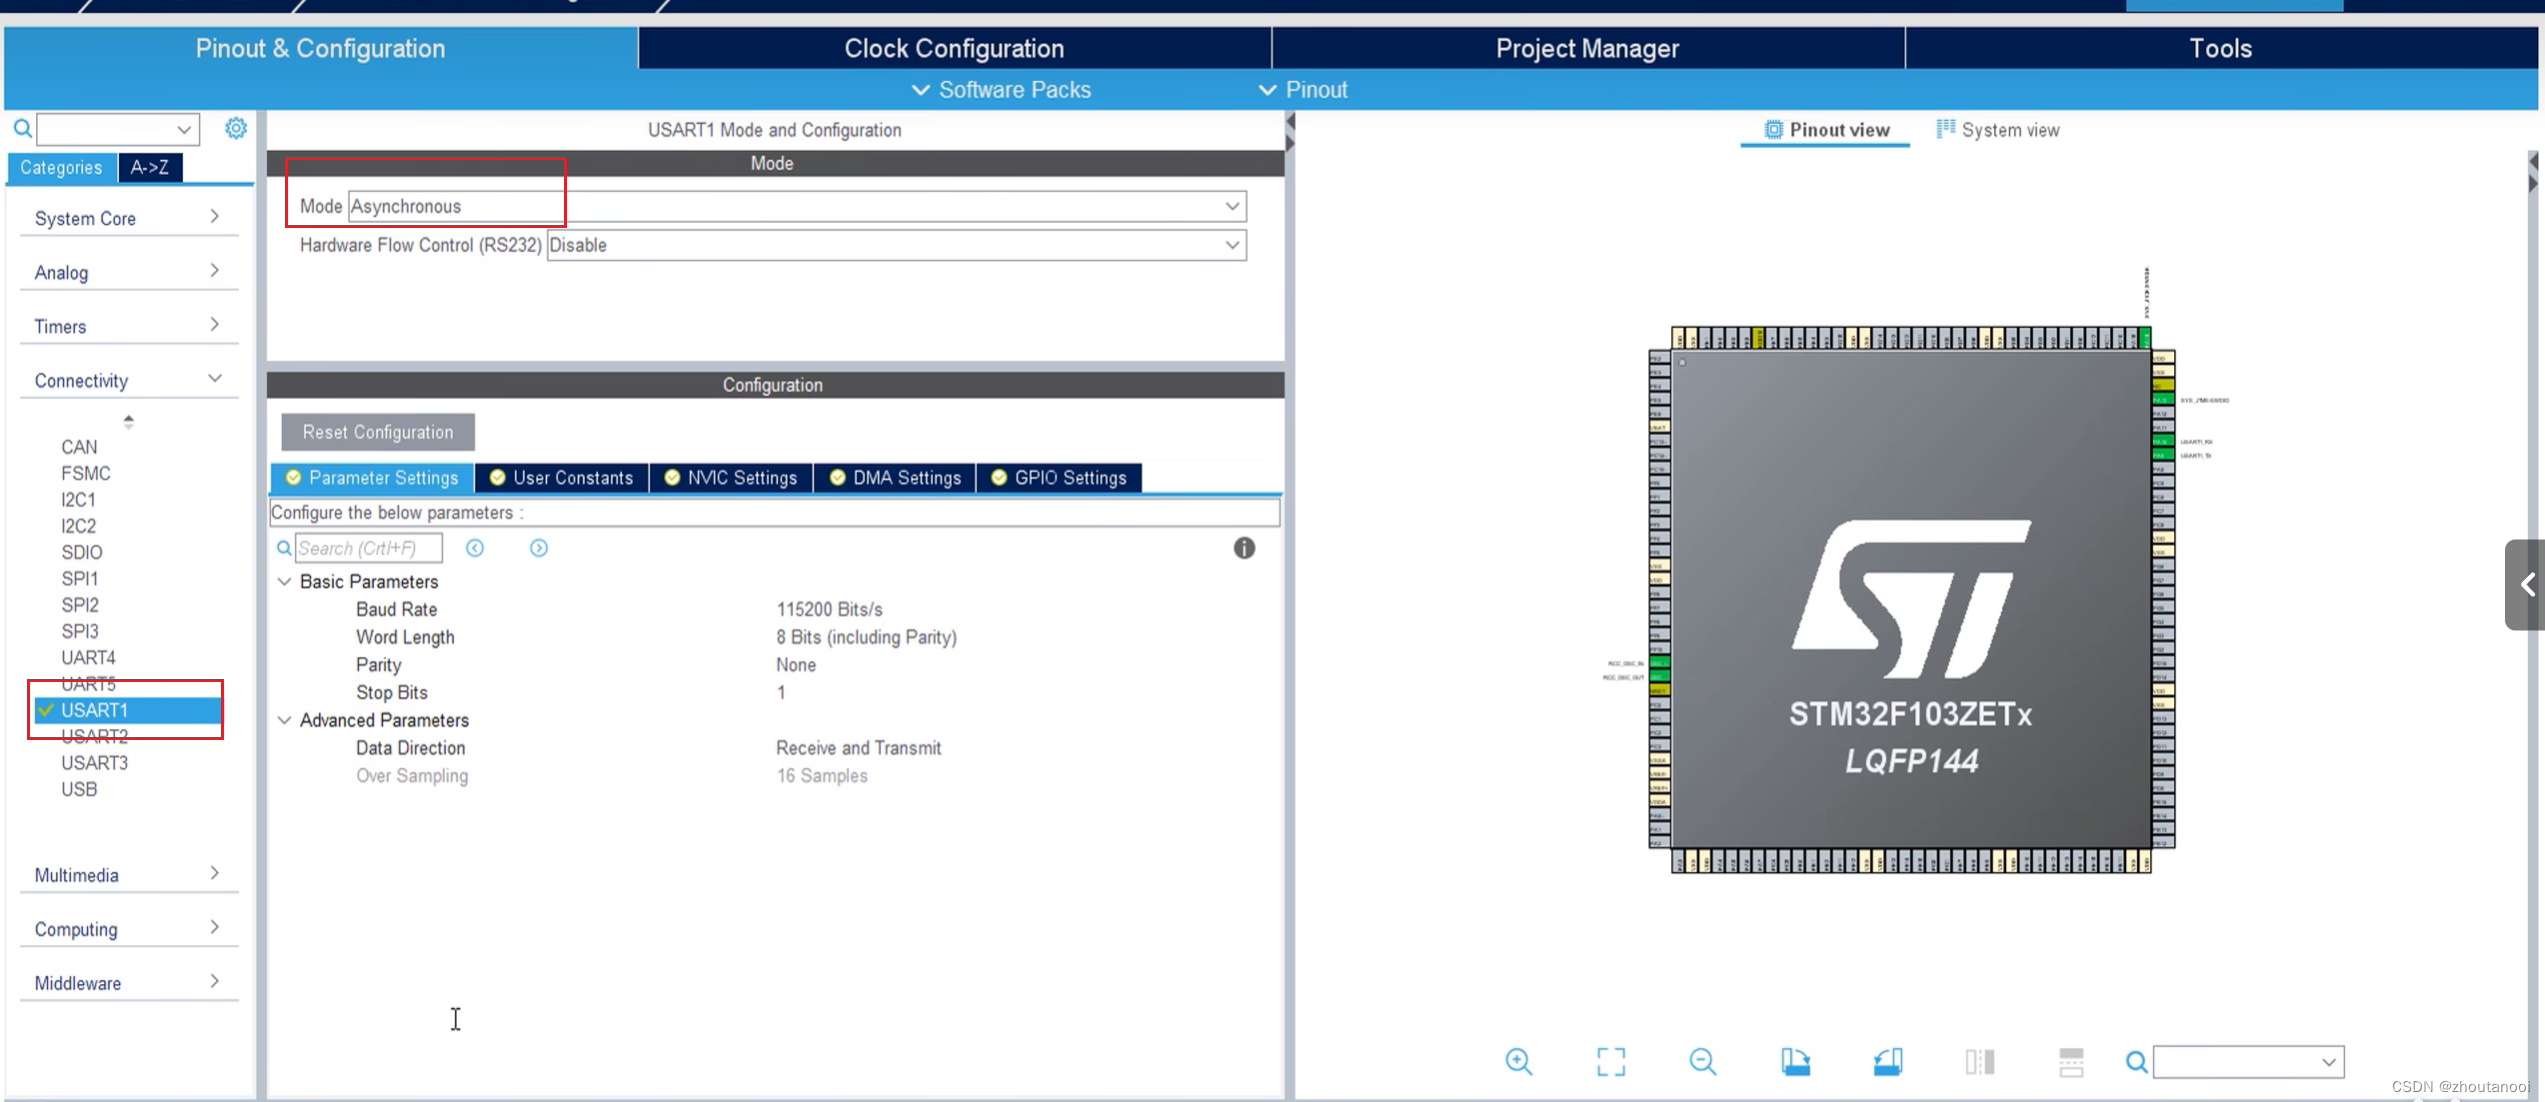
Task: Go to next search result arrow
Action: [538, 548]
